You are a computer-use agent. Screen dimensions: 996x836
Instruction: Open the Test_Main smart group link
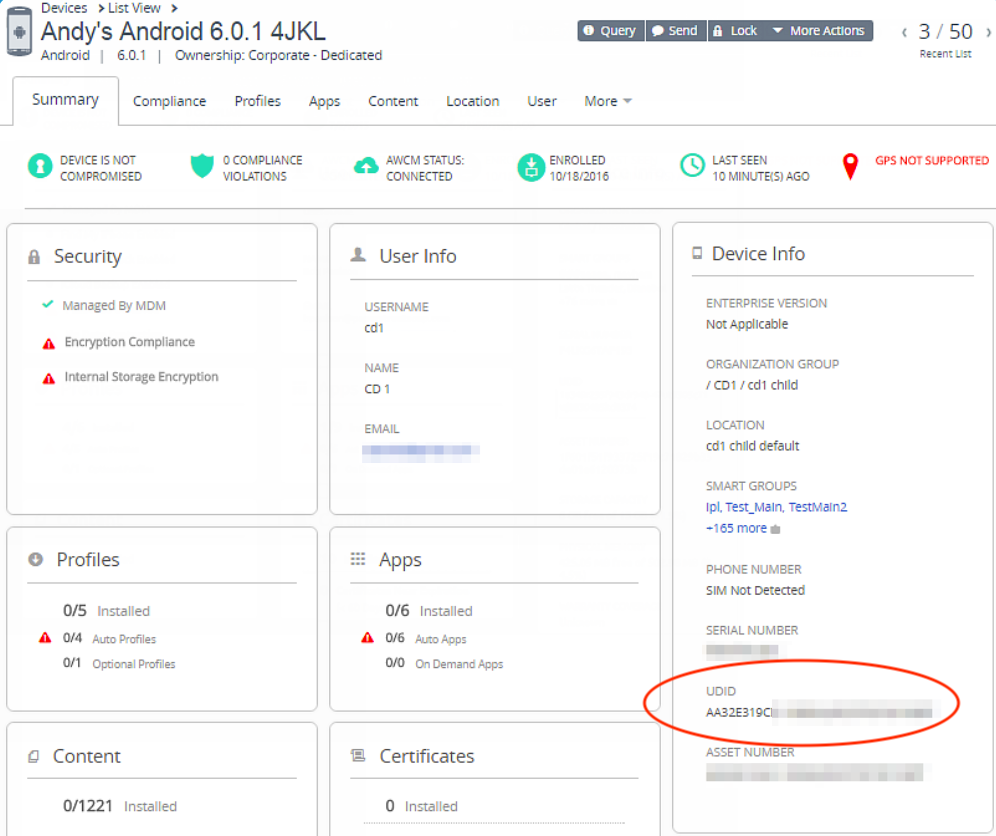753,507
